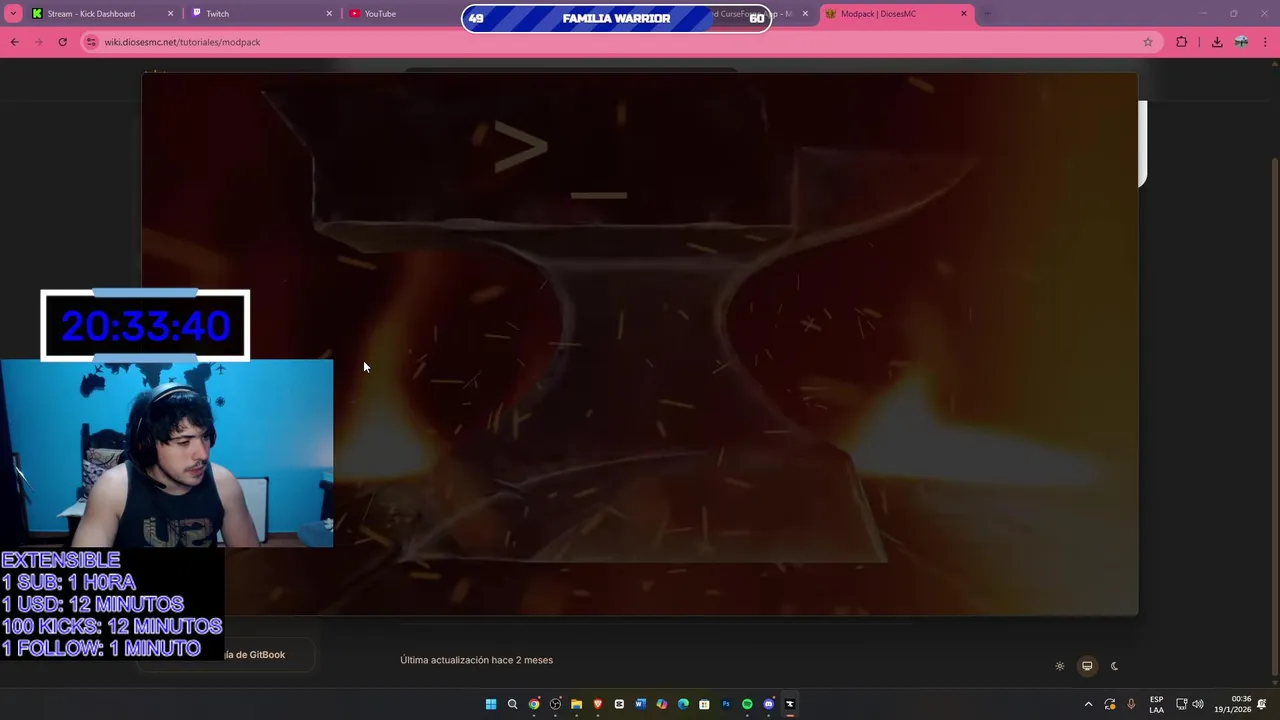This screenshot has width=1280, height=720.
Task: Select the light theme sun icon
Action: click(x=1060, y=666)
